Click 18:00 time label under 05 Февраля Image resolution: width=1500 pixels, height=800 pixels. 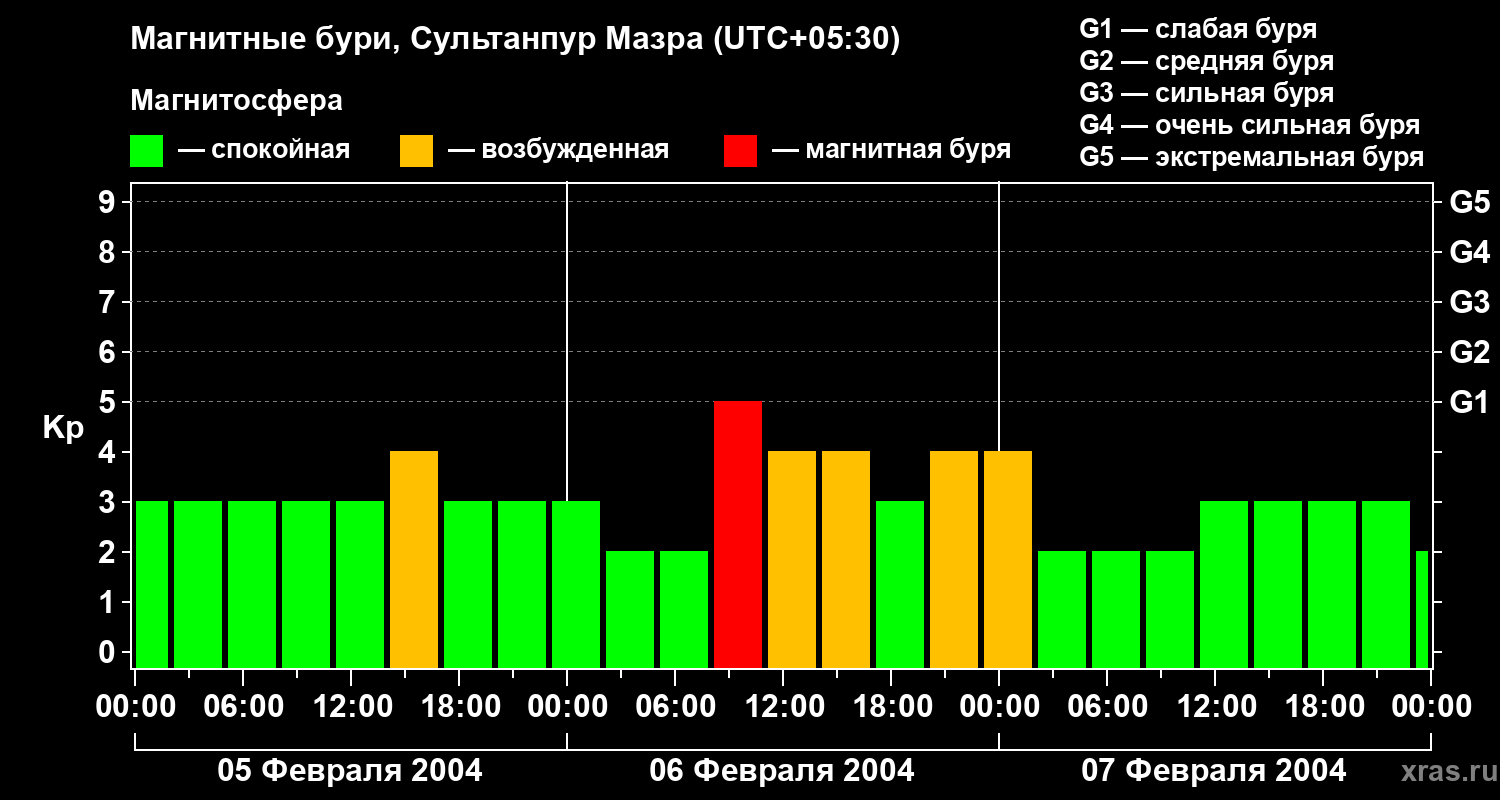coord(459,707)
